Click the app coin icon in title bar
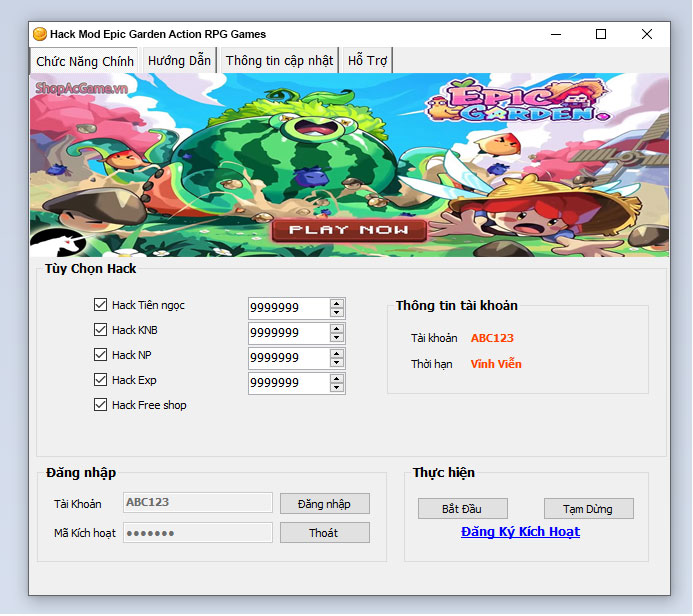 (40, 34)
